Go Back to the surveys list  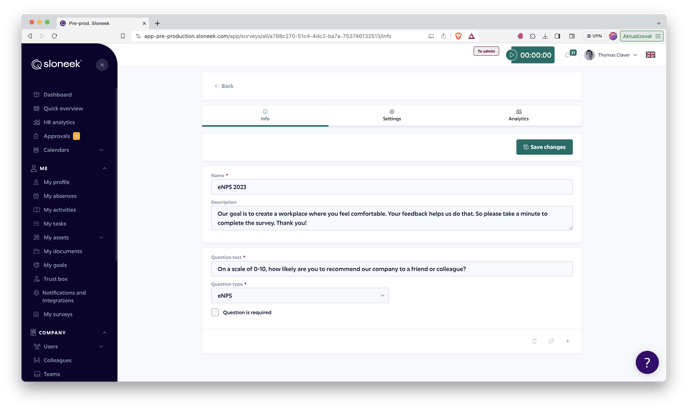224,86
